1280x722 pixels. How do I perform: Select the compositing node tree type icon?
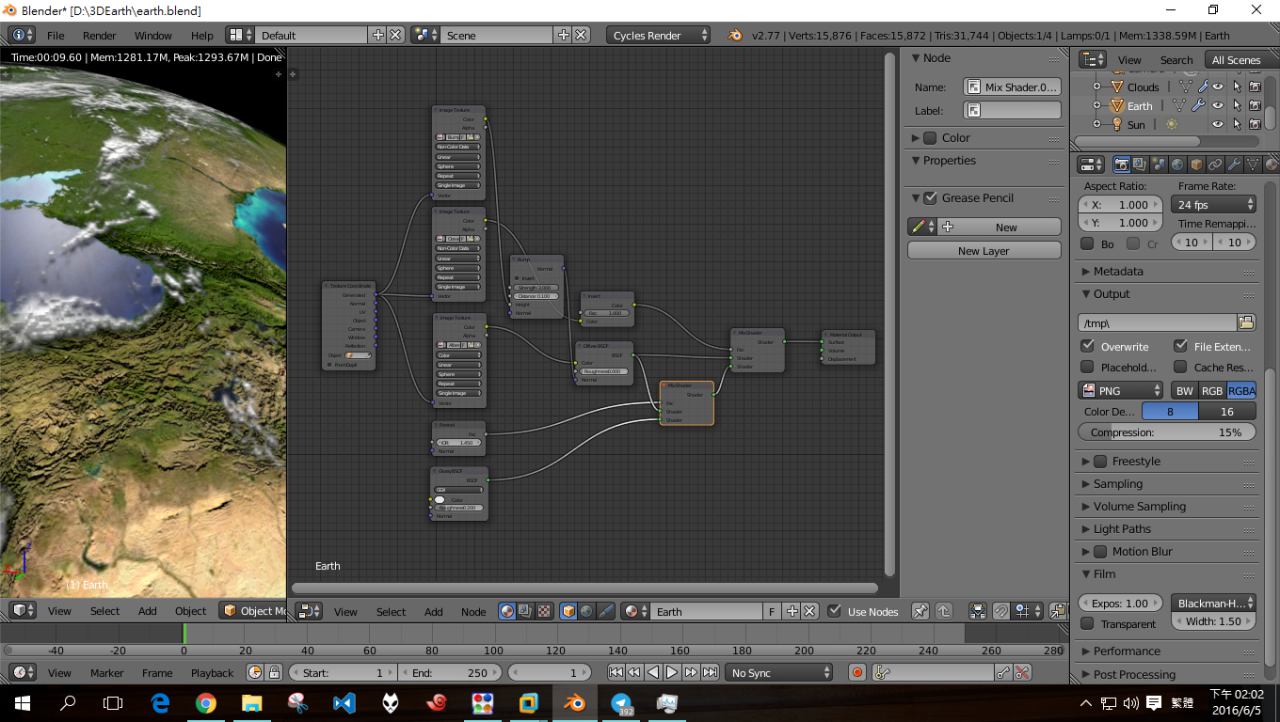point(525,611)
